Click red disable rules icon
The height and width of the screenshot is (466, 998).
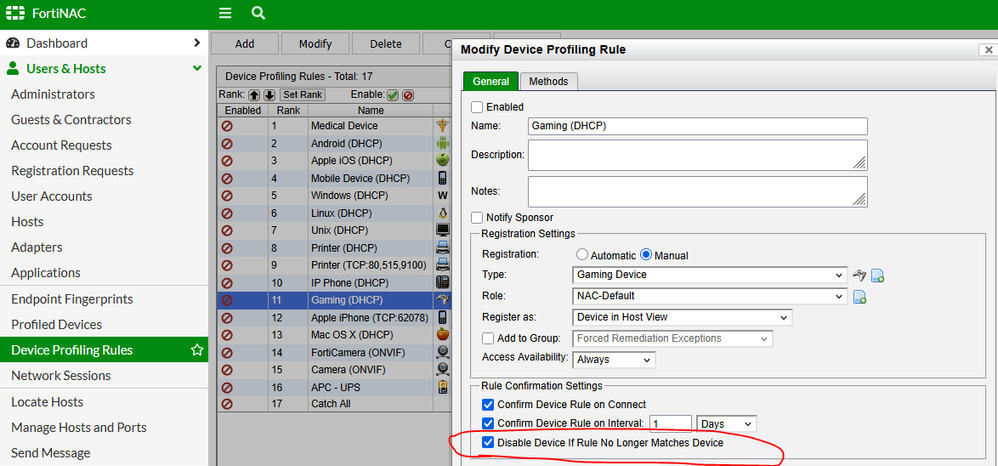[408, 95]
